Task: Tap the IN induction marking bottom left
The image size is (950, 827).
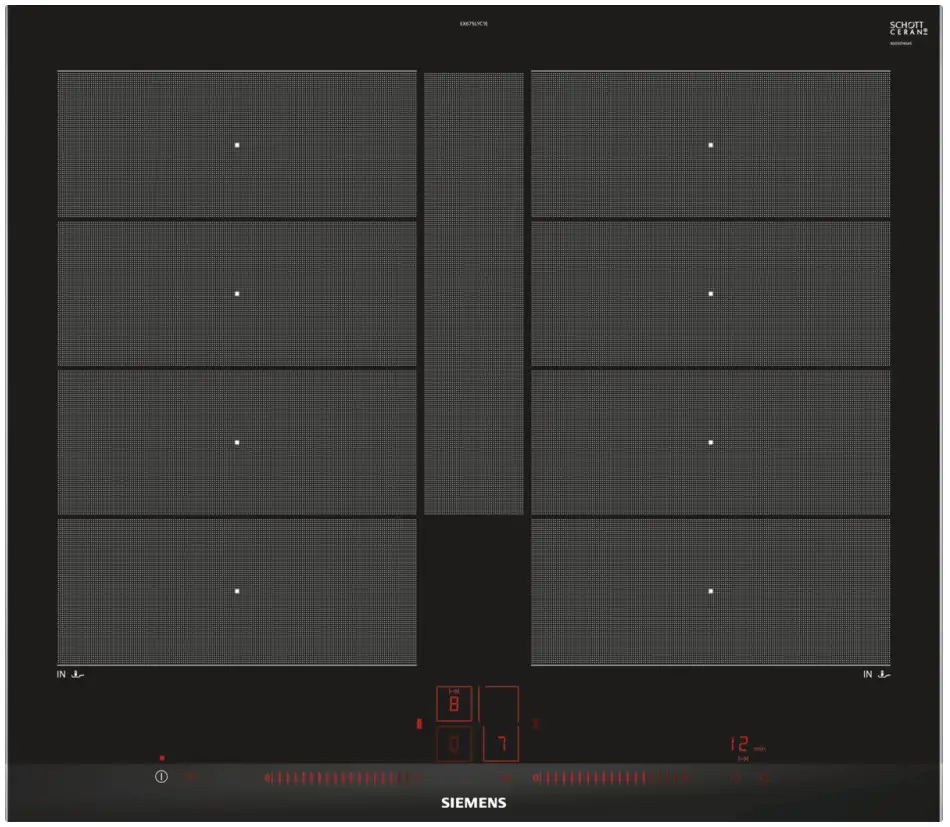Action: 70,675
